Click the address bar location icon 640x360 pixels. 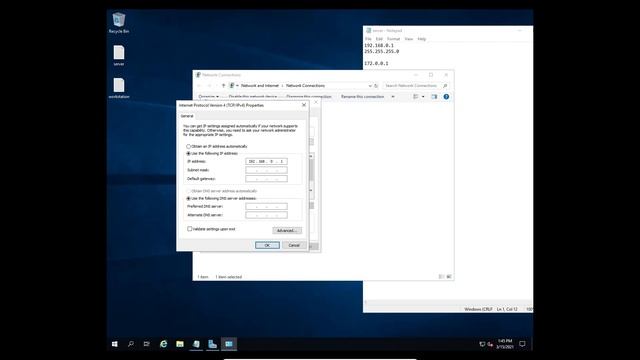click(232, 86)
